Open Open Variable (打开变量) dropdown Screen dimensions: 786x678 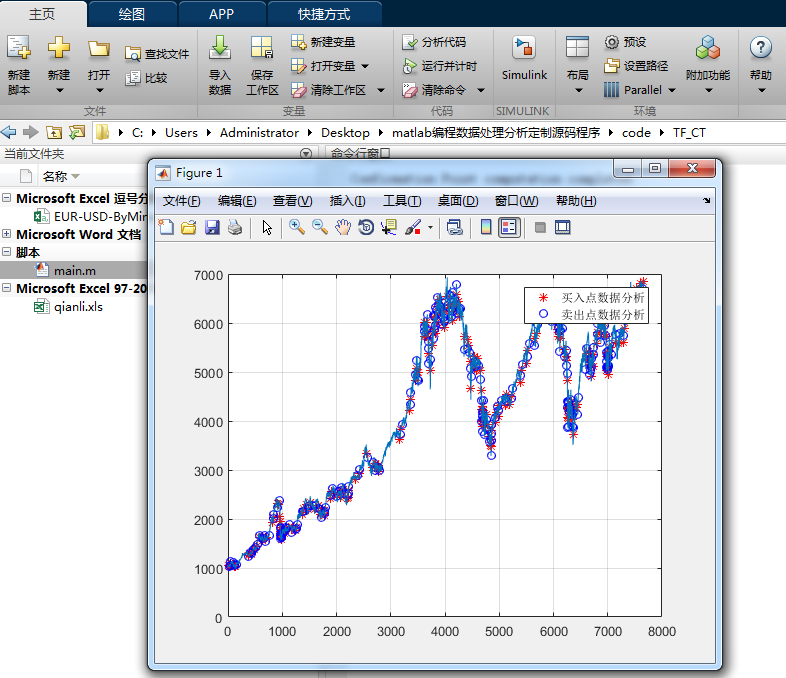[365, 66]
